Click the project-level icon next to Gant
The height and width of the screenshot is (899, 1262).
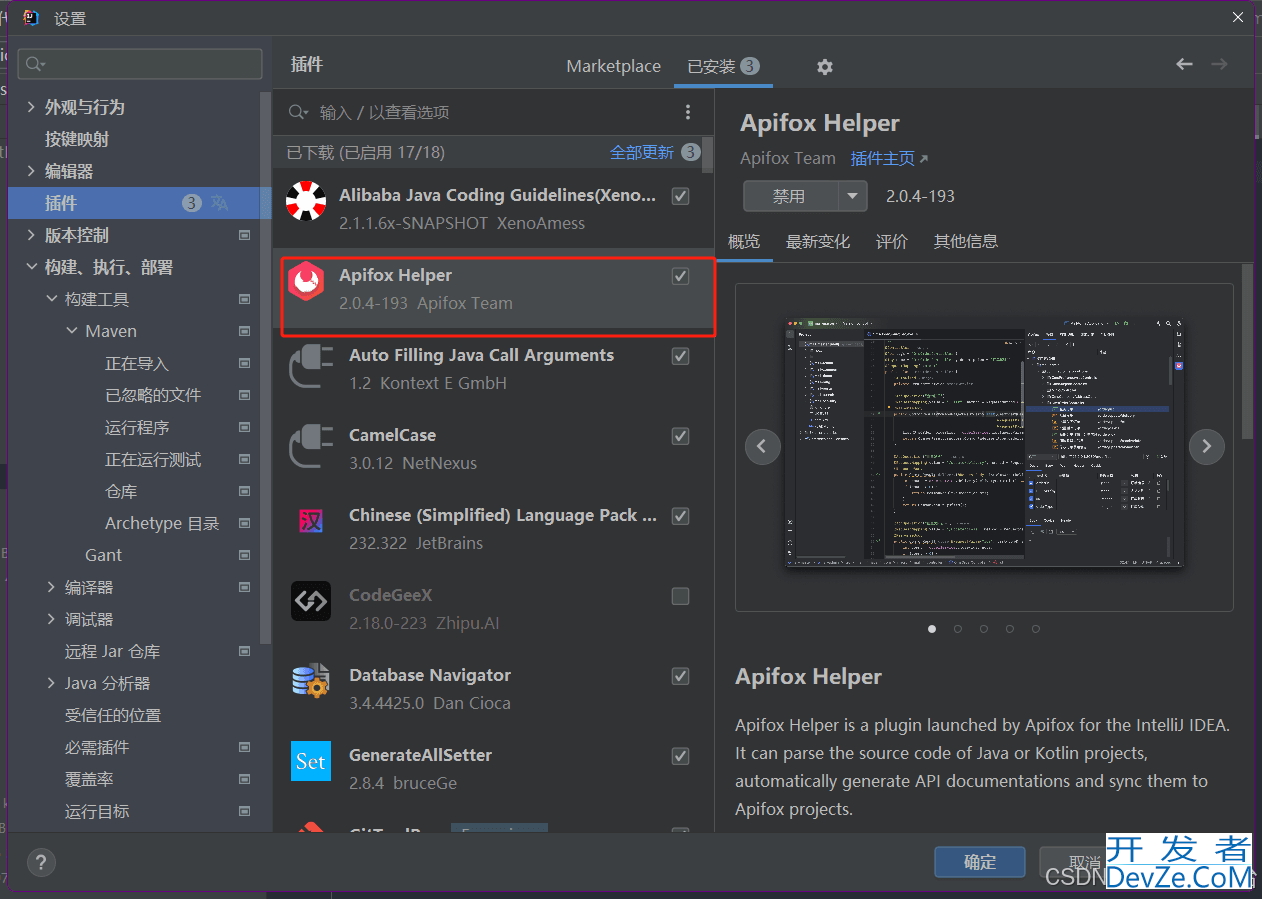(245, 555)
